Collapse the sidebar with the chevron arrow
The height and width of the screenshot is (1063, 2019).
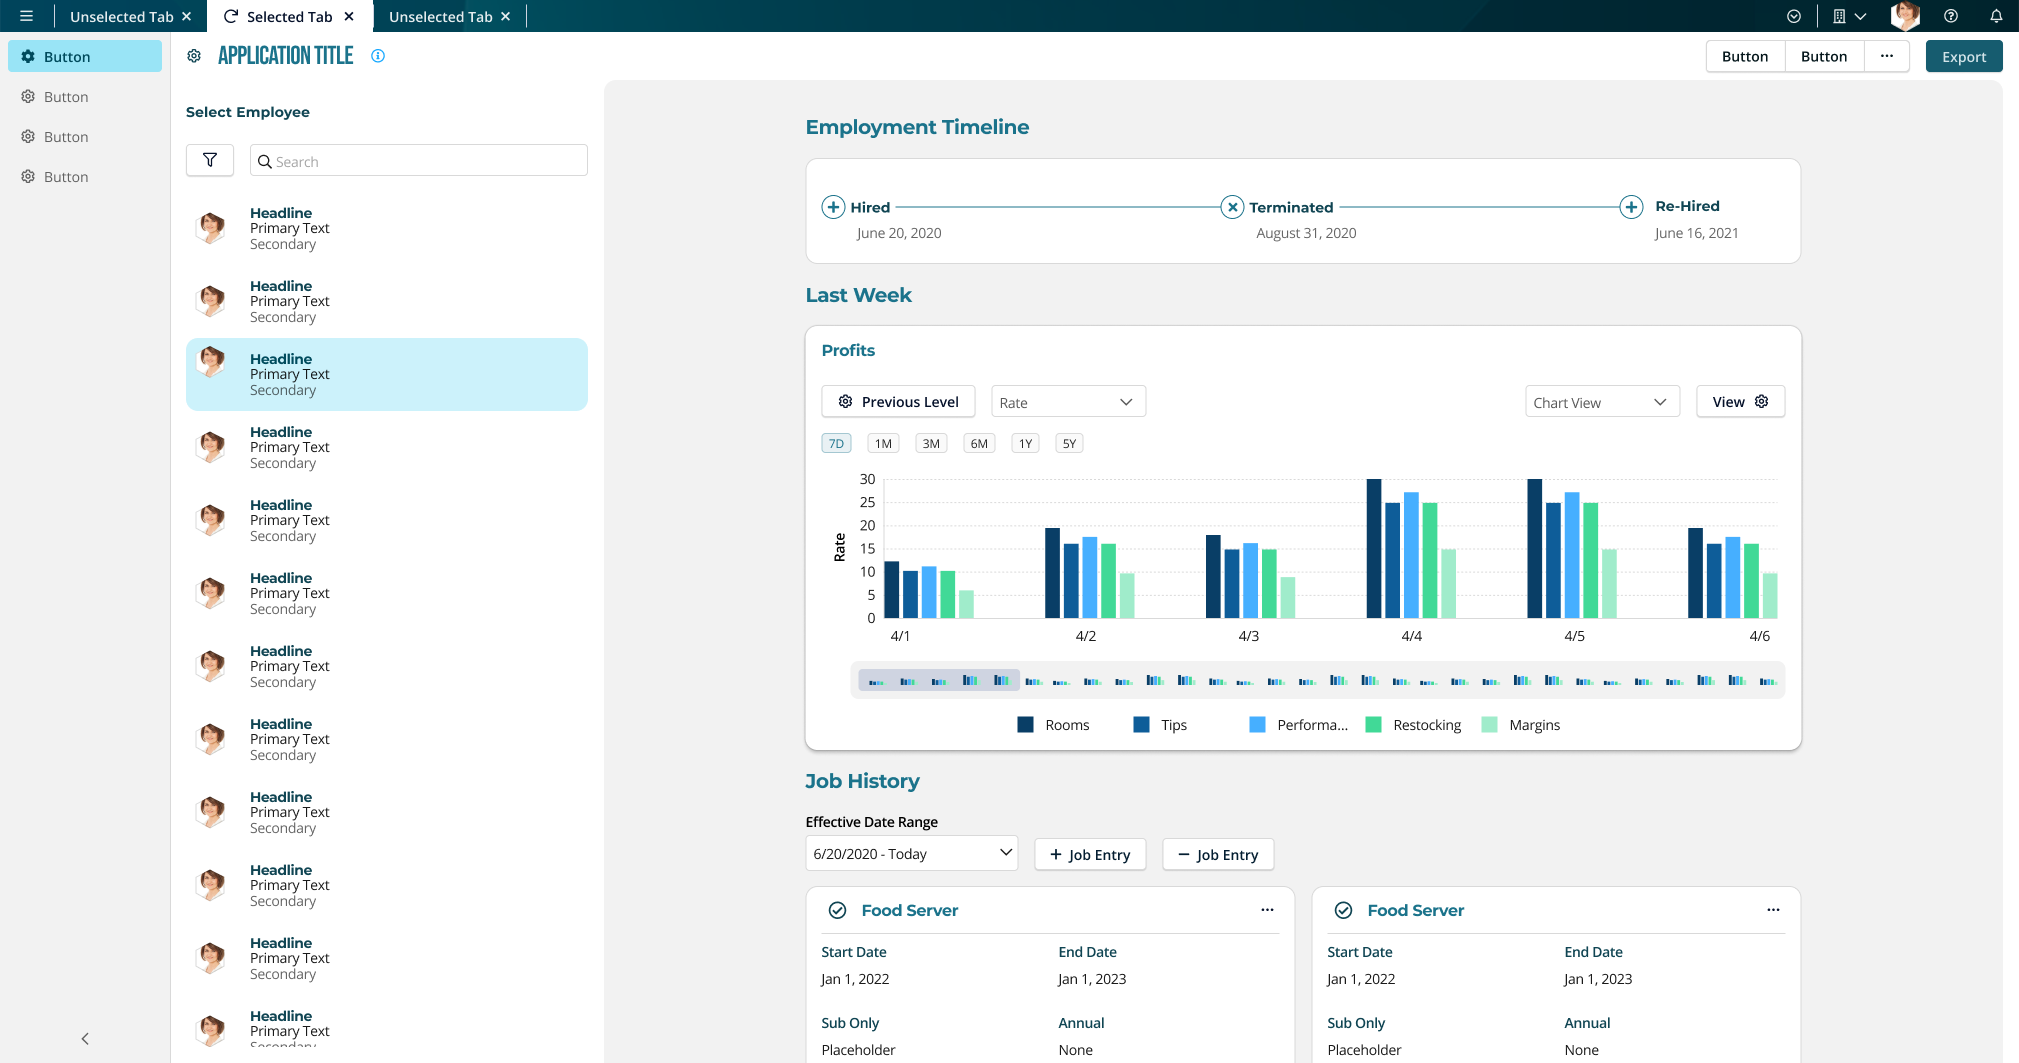point(85,1038)
